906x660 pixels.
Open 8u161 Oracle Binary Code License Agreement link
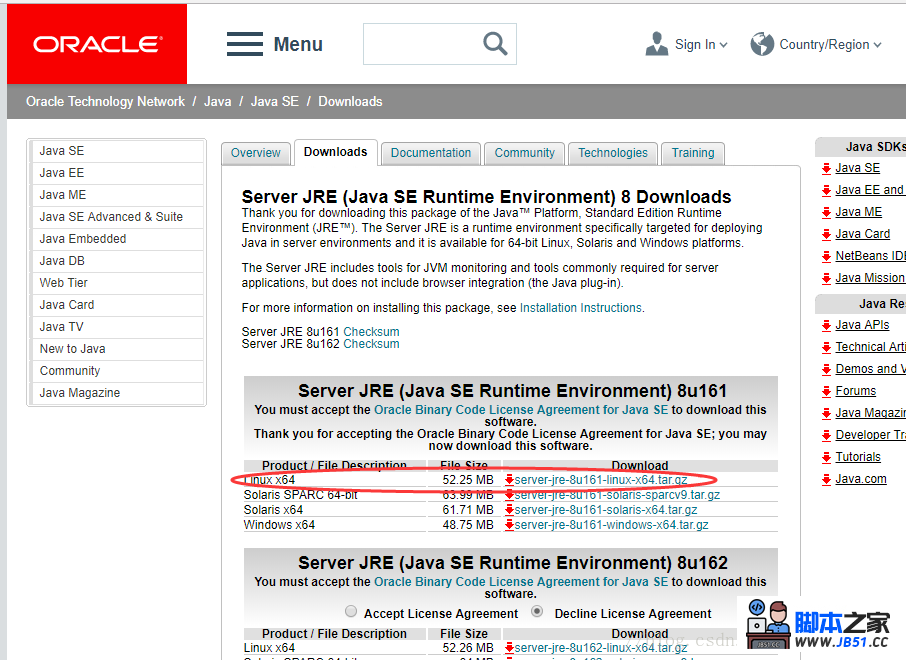521,410
